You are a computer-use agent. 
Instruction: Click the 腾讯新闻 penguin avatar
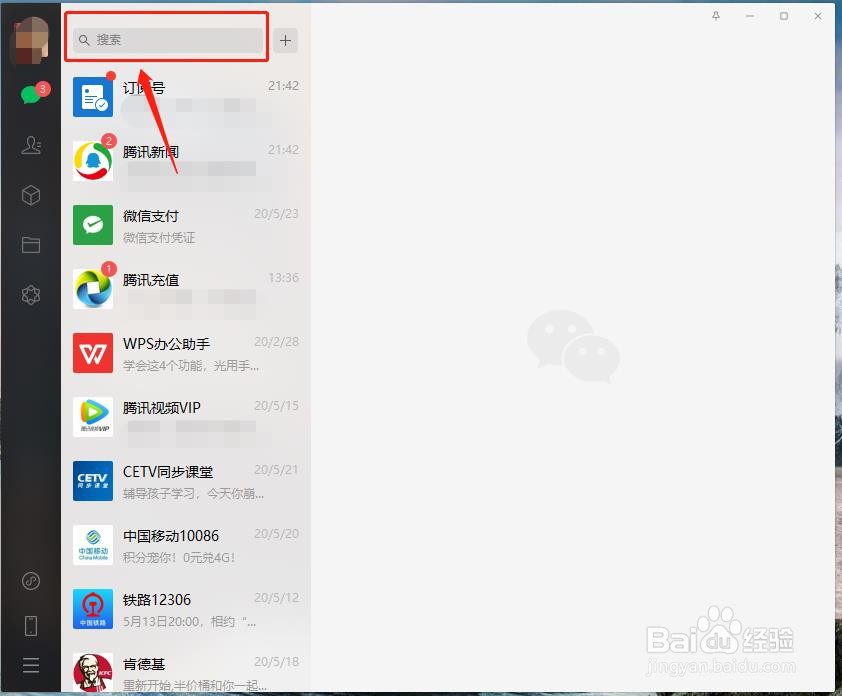click(x=93, y=161)
